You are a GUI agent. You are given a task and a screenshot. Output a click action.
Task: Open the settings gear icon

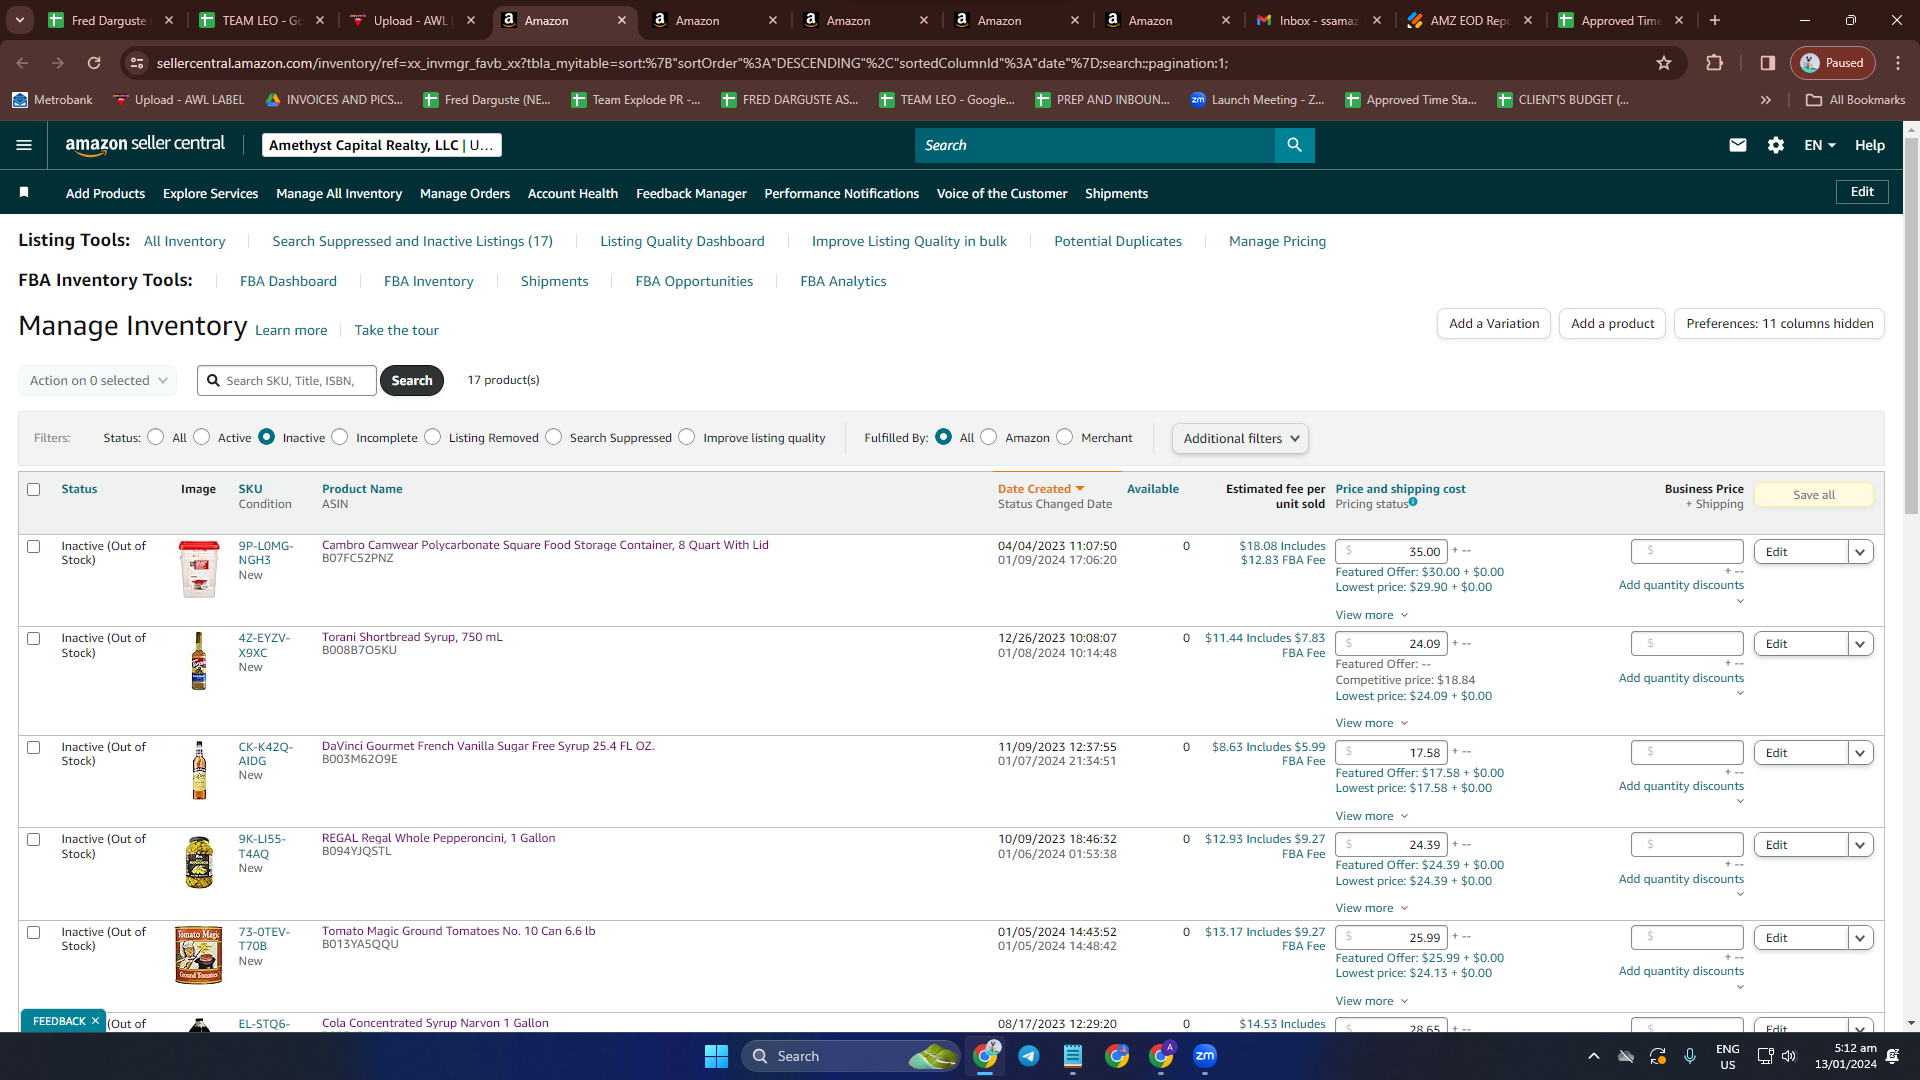click(1776, 145)
